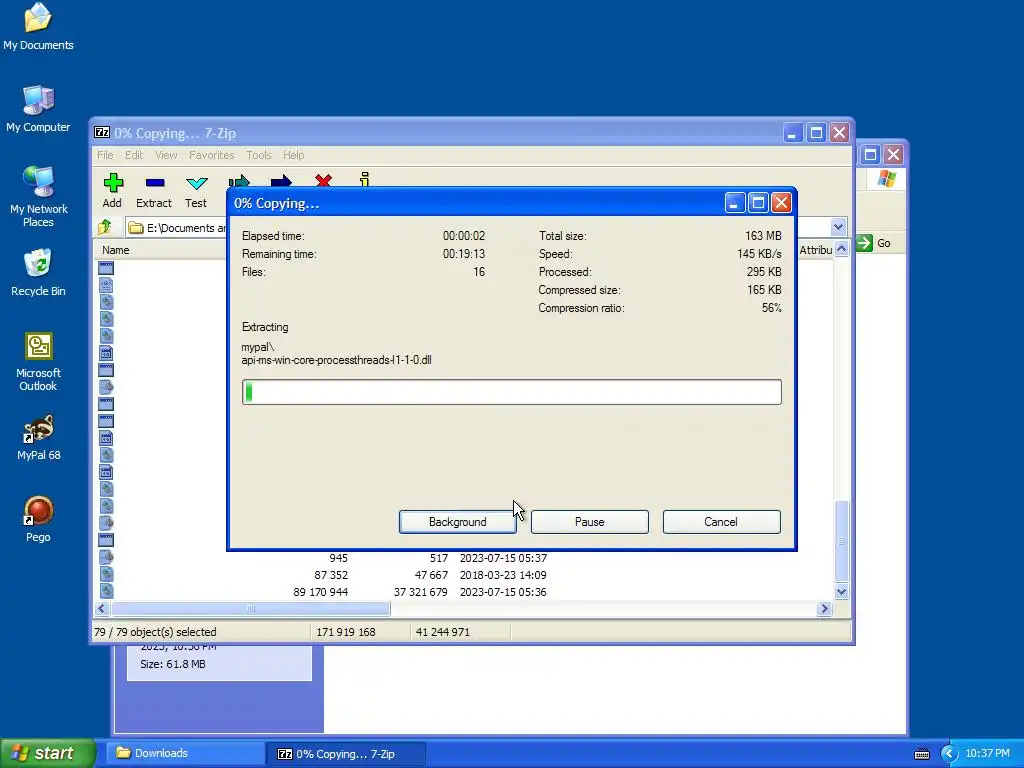Click the date 2023-07-15 05:37
1024x768 pixels.
point(503,558)
